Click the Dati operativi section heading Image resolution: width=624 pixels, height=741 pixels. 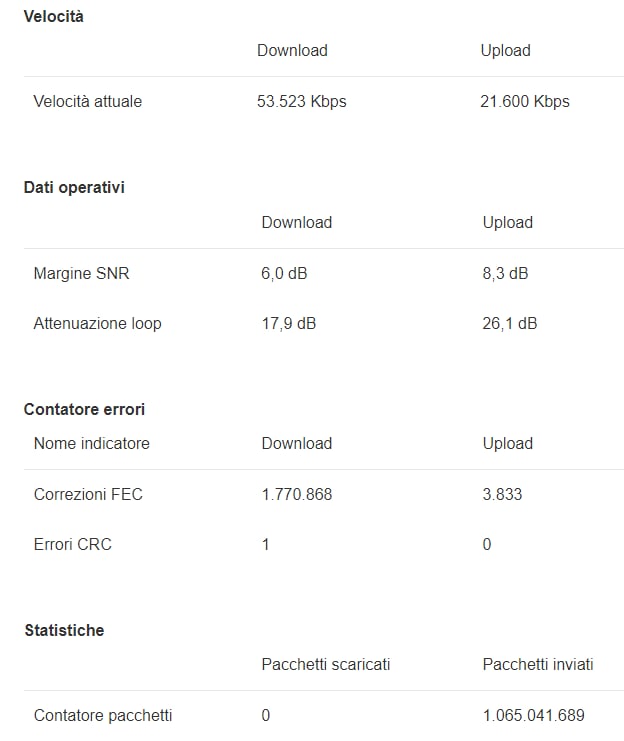pos(74,188)
